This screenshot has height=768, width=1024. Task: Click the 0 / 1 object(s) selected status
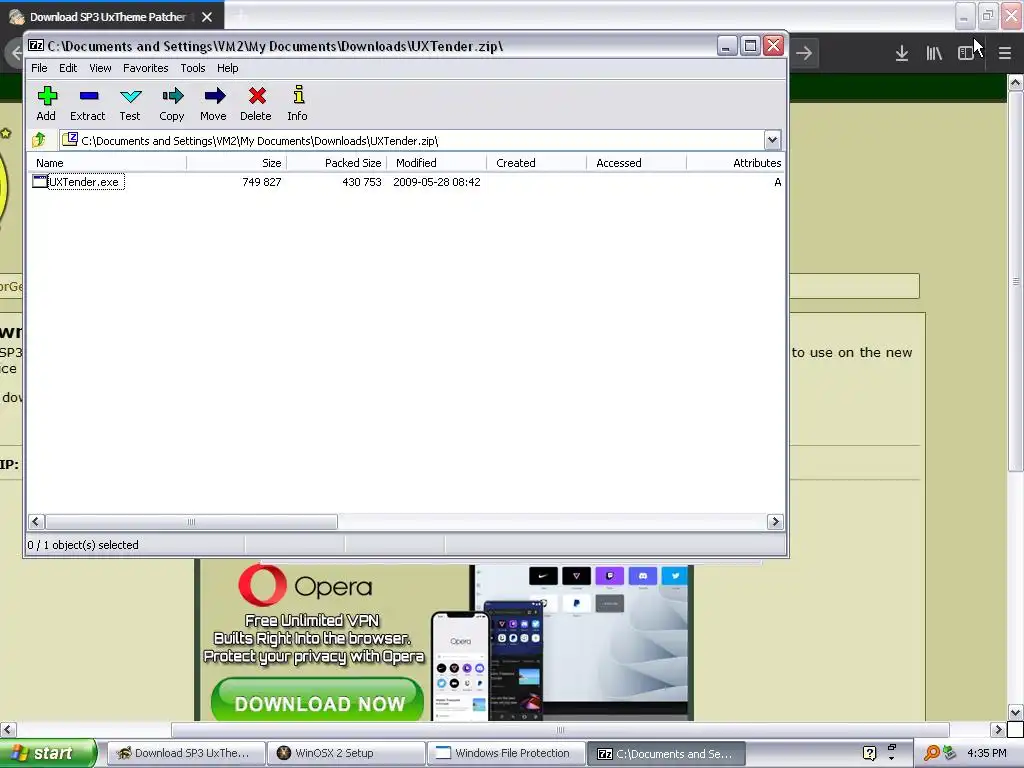(83, 545)
